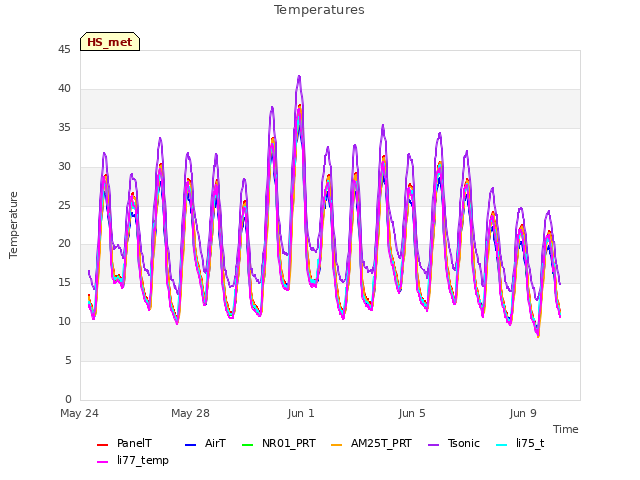
Task: Click the 10 y-axis tick label
Action: pos(64,322)
